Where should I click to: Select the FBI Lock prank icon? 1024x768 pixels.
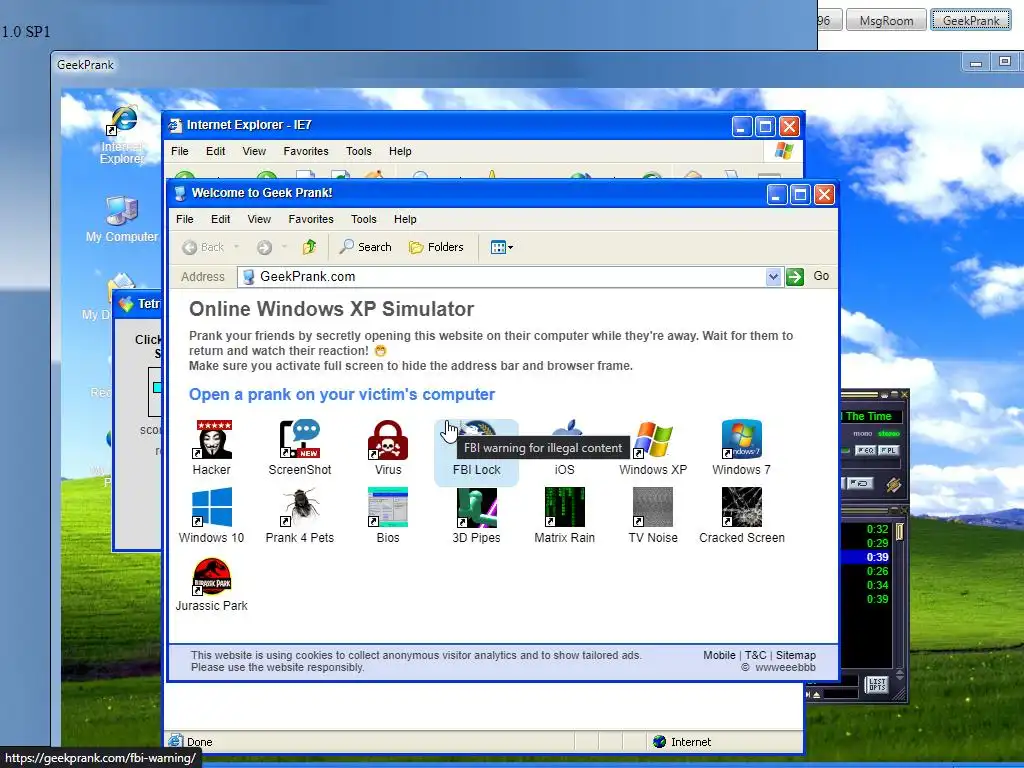pyautogui.click(x=476, y=451)
